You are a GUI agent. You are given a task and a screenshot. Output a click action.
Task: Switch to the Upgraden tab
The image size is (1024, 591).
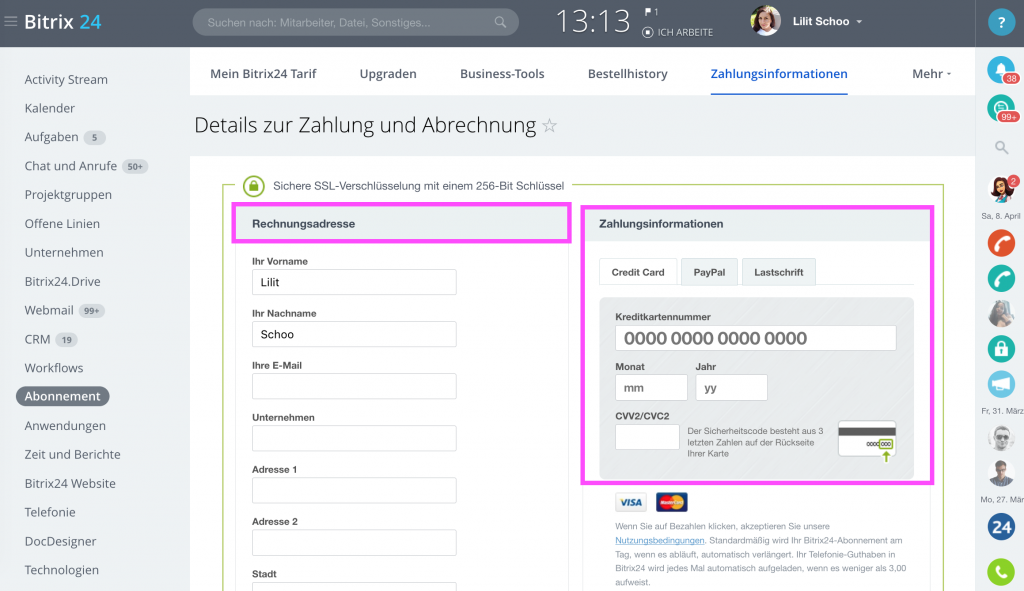click(x=388, y=74)
